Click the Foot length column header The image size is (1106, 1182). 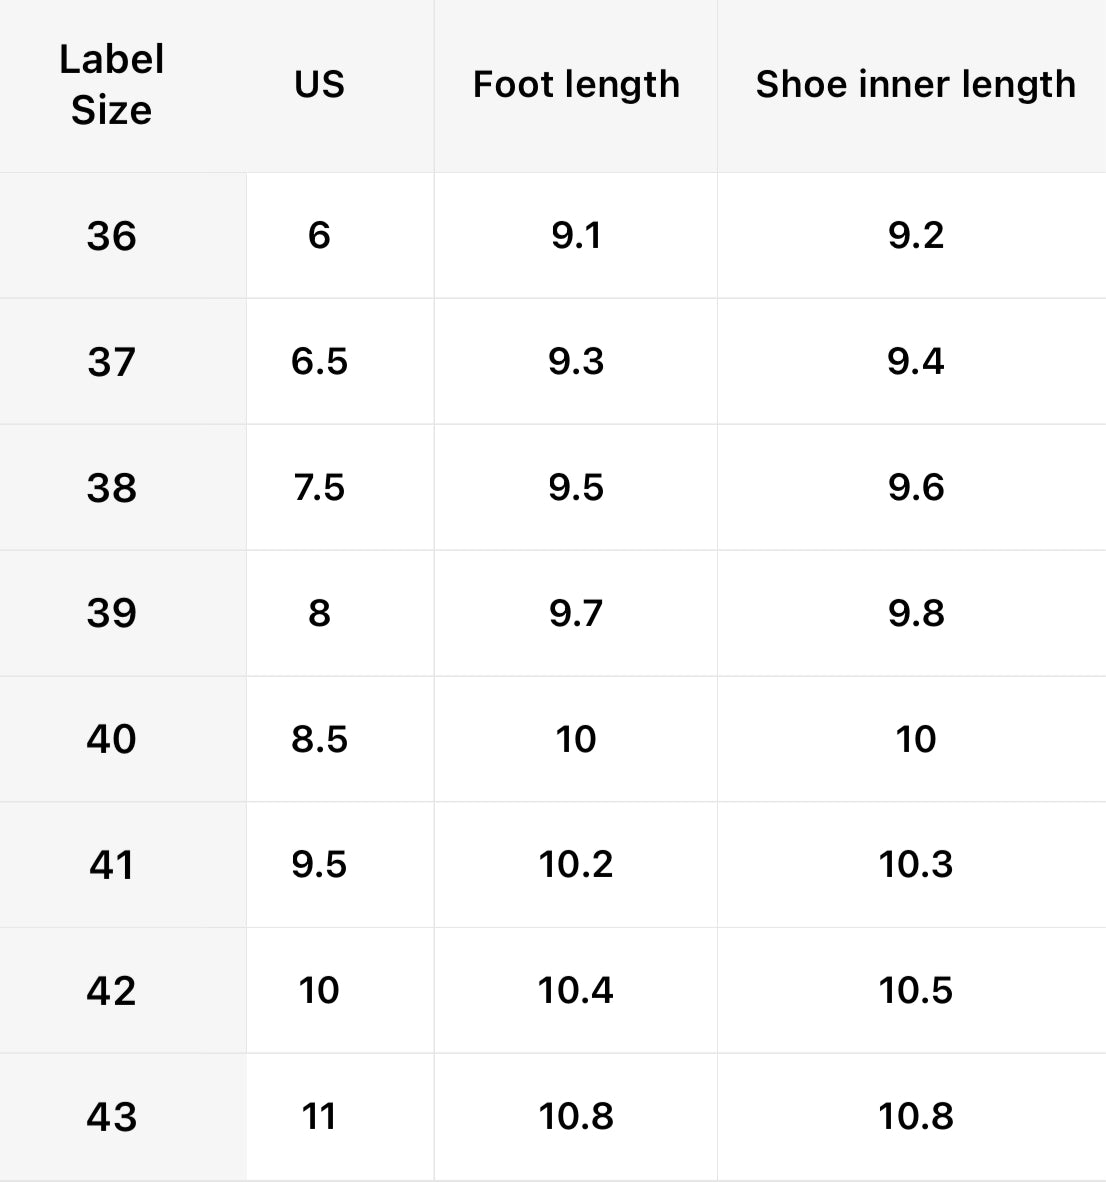[576, 85]
